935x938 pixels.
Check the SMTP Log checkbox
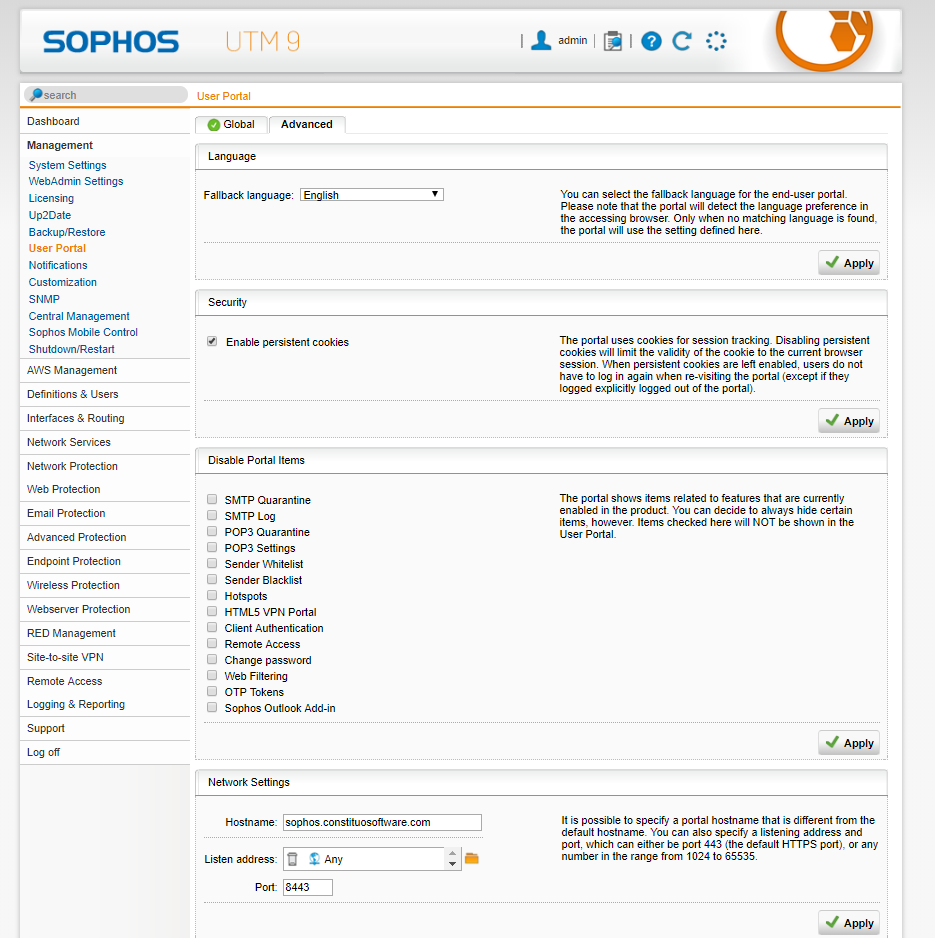tap(212, 515)
